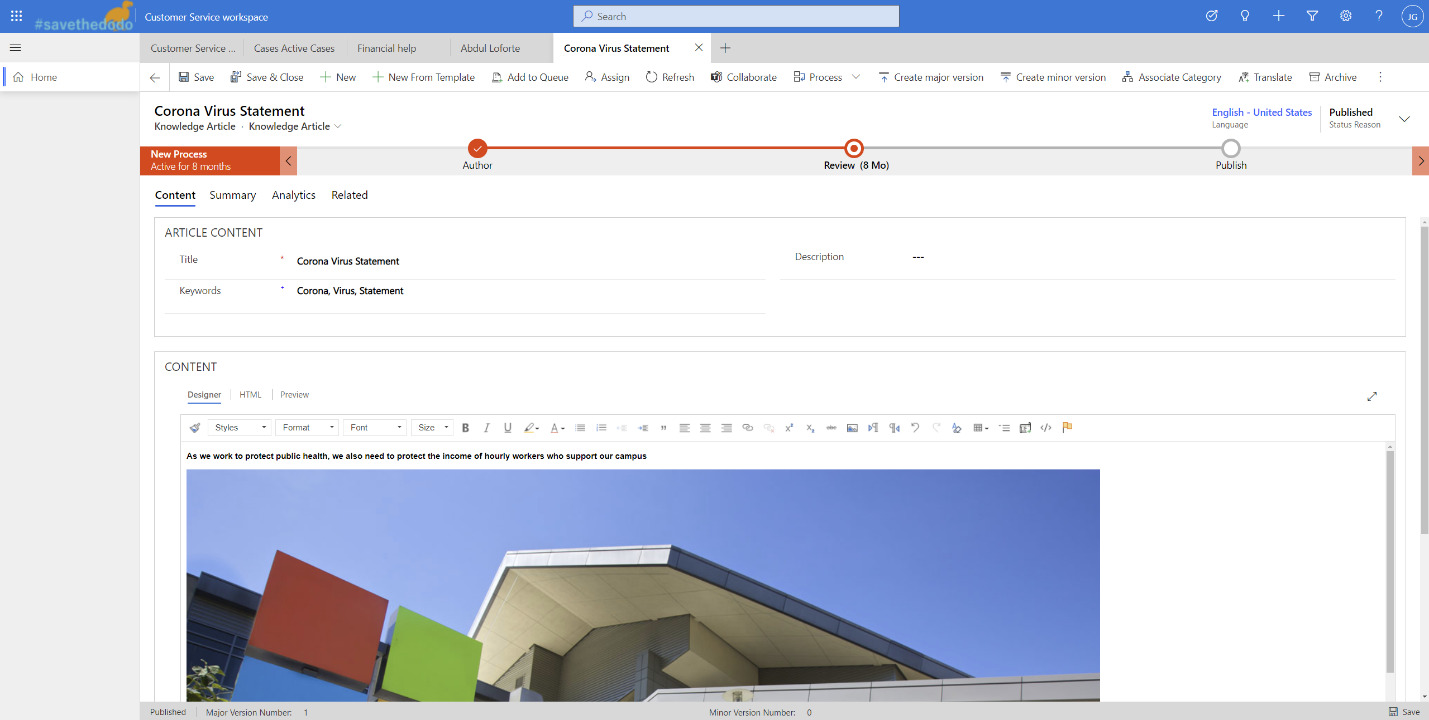Open the Cases Active Cases tab
Image resolution: width=1429 pixels, height=720 pixels.
(294, 48)
